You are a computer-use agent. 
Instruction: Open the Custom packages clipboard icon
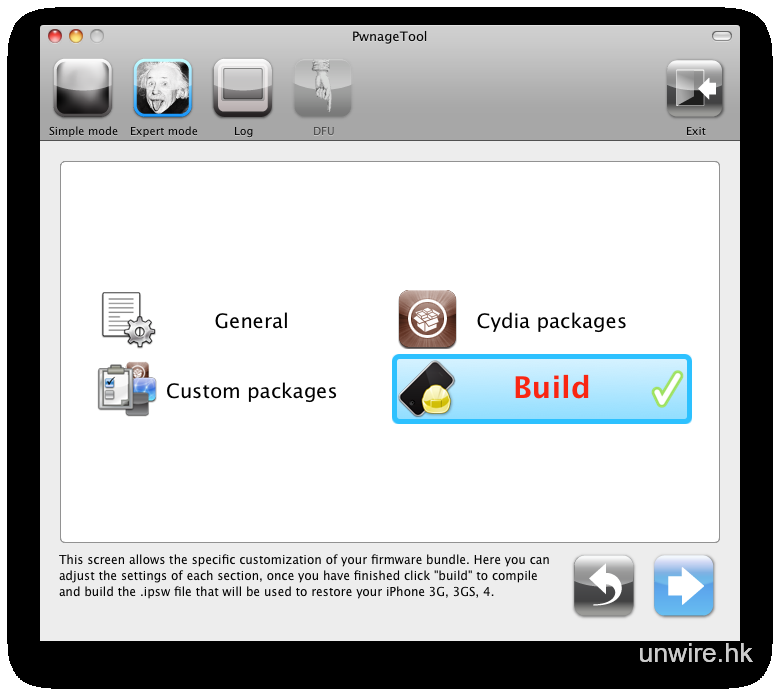coord(127,389)
